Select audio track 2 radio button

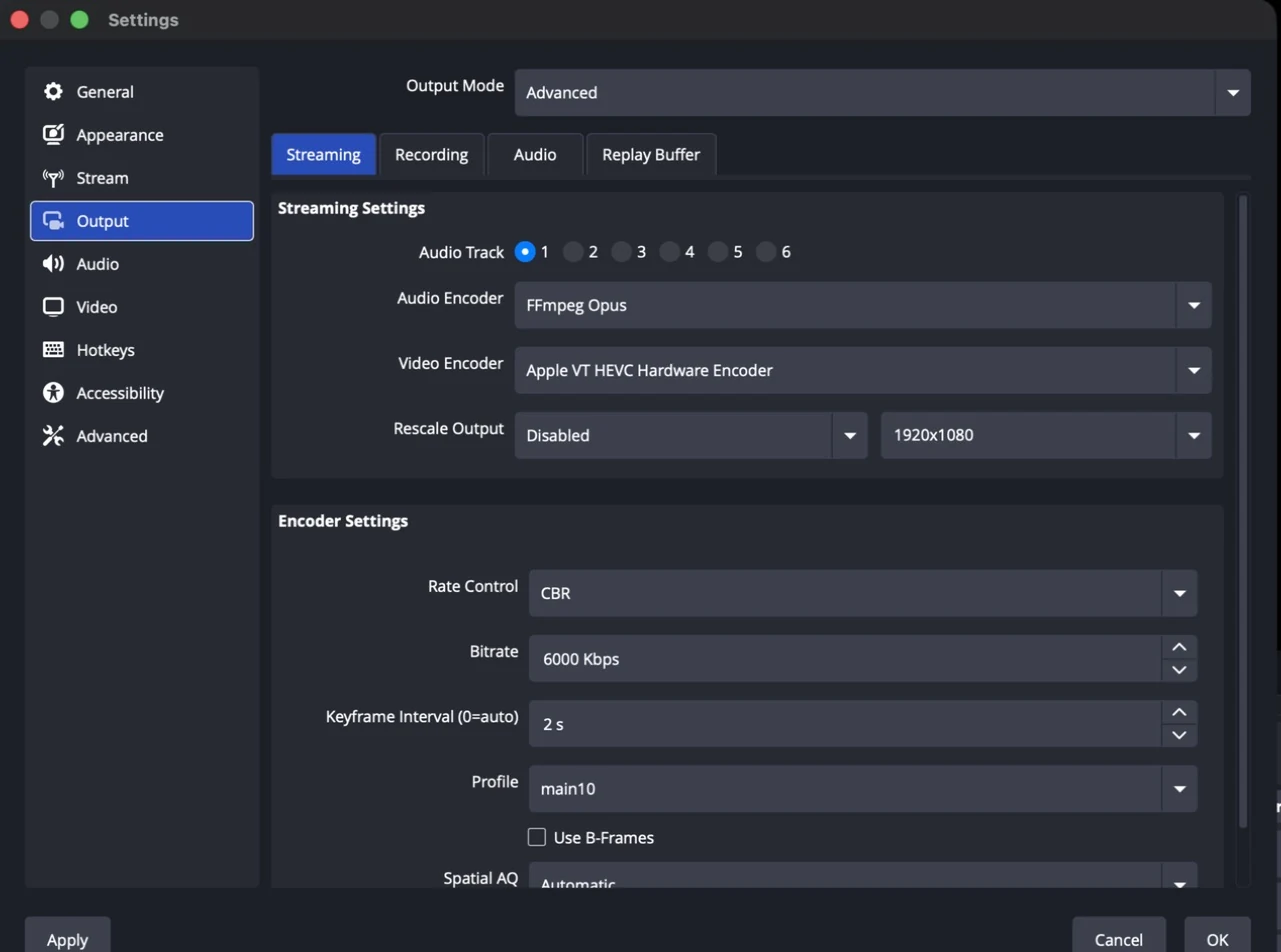[573, 252]
